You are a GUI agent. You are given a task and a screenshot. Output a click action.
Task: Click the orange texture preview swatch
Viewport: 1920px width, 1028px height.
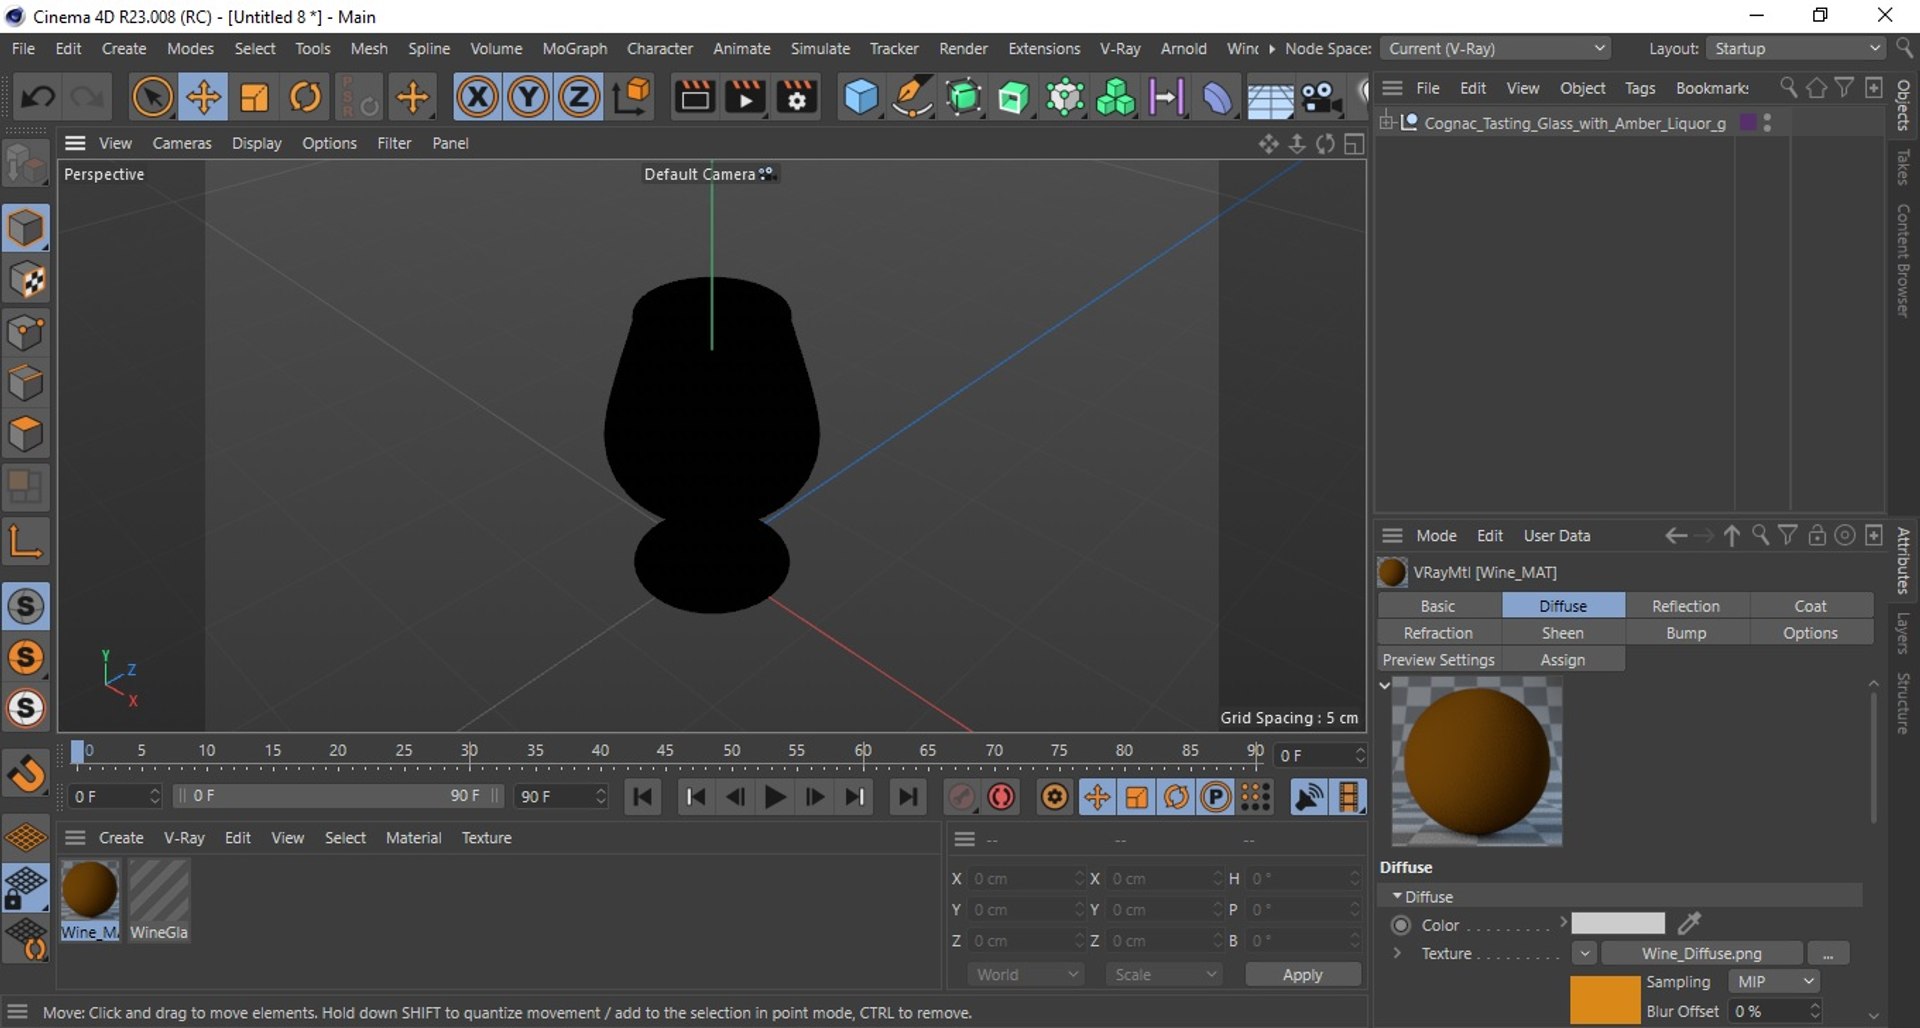tap(1604, 1000)
